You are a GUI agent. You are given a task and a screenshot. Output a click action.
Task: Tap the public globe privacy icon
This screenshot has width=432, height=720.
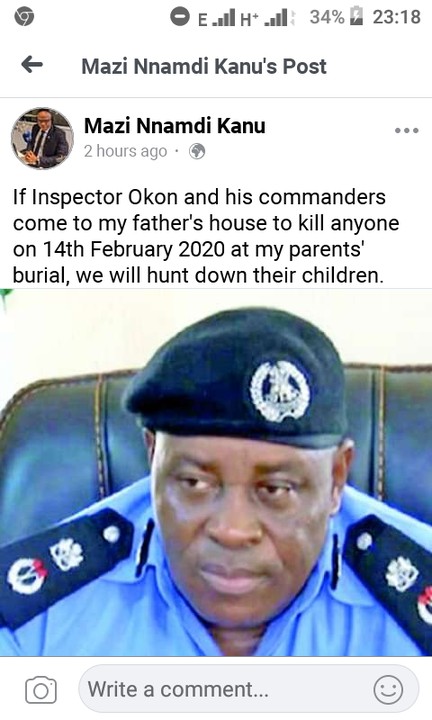(197, 151)
